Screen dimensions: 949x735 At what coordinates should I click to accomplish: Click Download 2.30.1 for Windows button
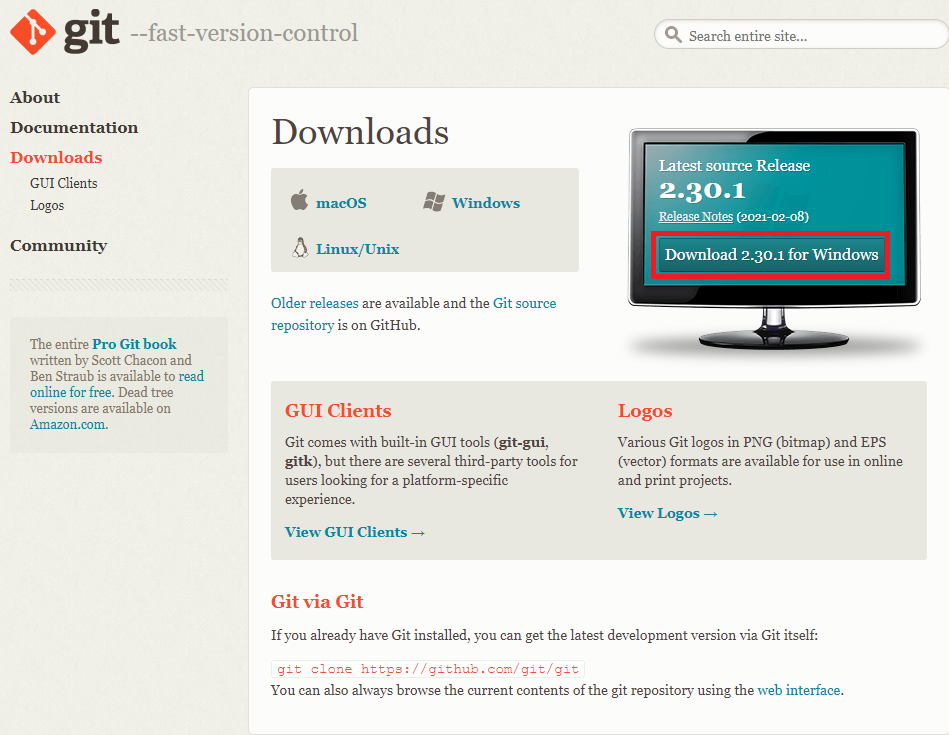pyautogui.click(x=771, y=255)
